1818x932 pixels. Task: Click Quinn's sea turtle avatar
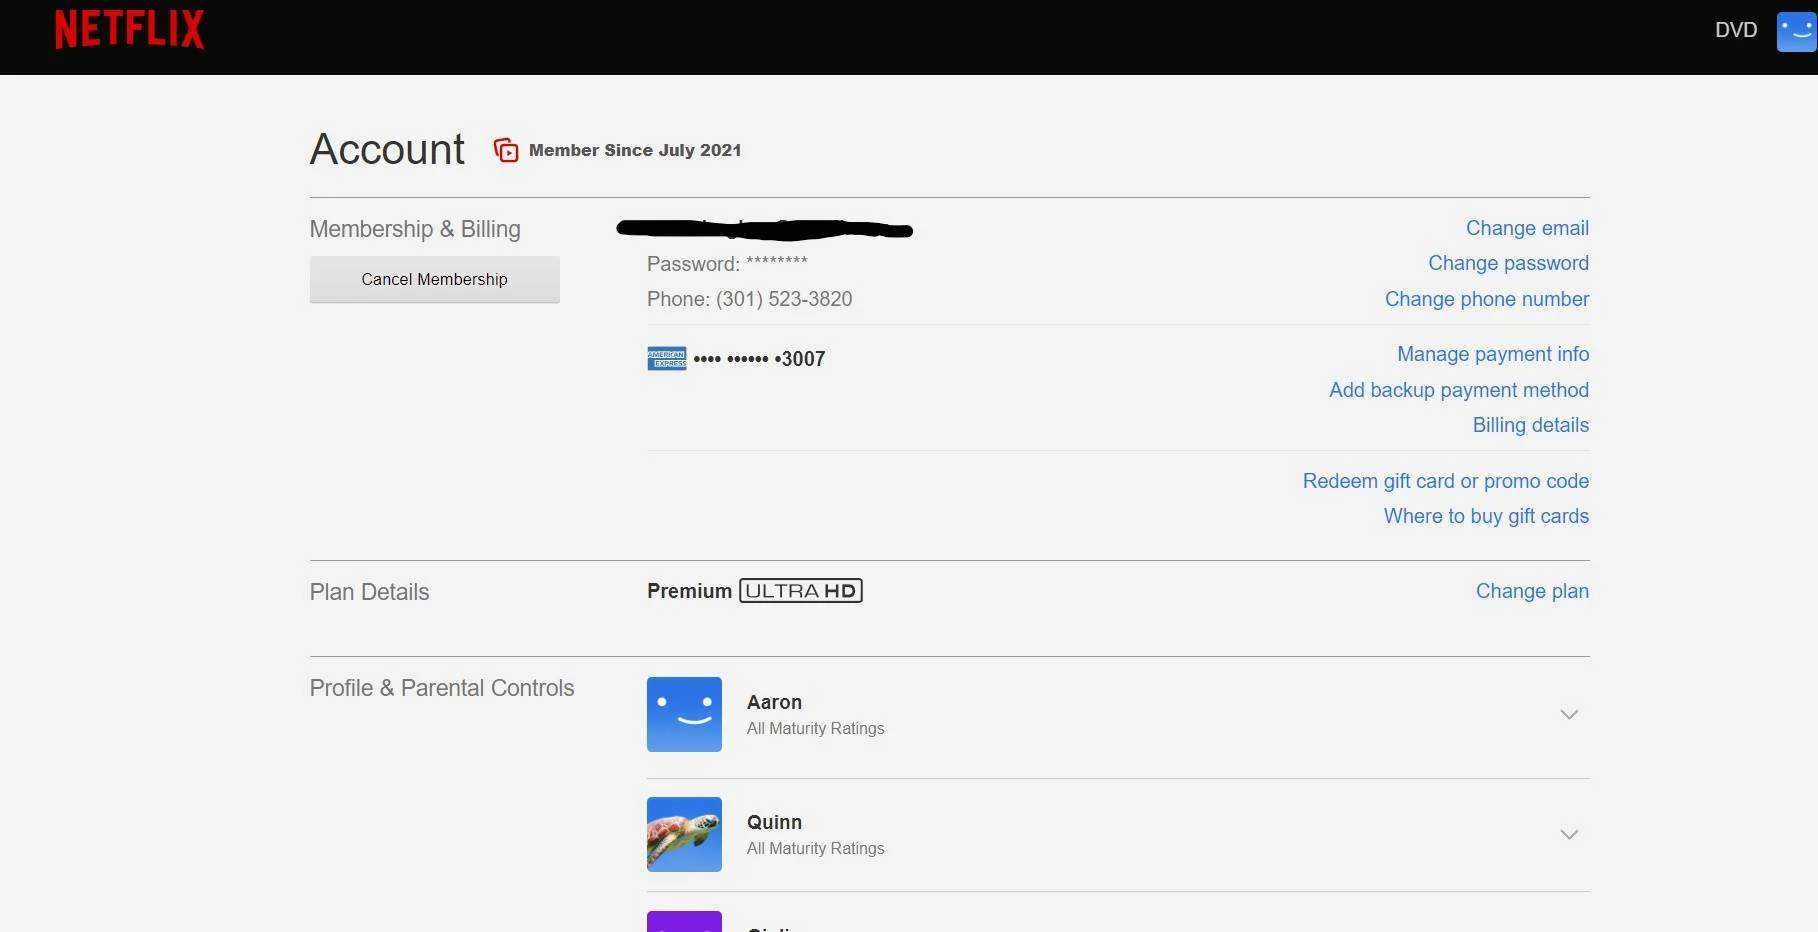[x=684, y=834]
